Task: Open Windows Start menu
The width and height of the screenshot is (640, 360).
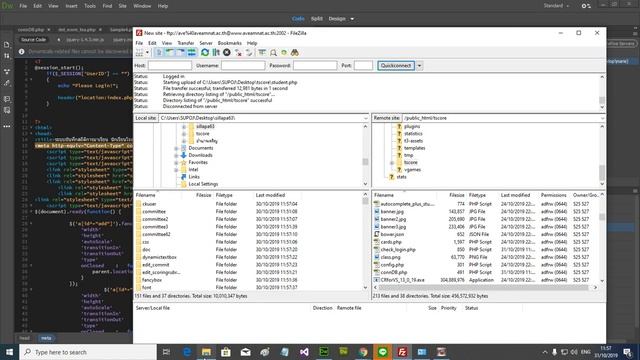Action: coord(9,352)
